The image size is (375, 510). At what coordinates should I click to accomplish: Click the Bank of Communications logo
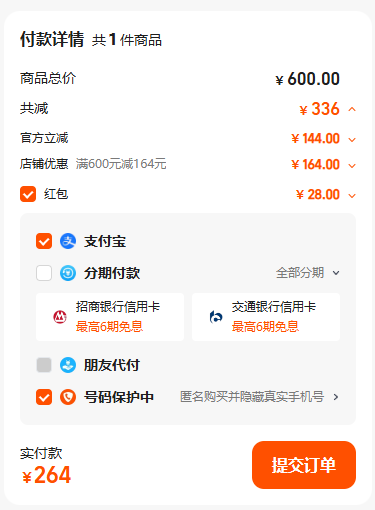pyautogui.click(x=216, y=317)
